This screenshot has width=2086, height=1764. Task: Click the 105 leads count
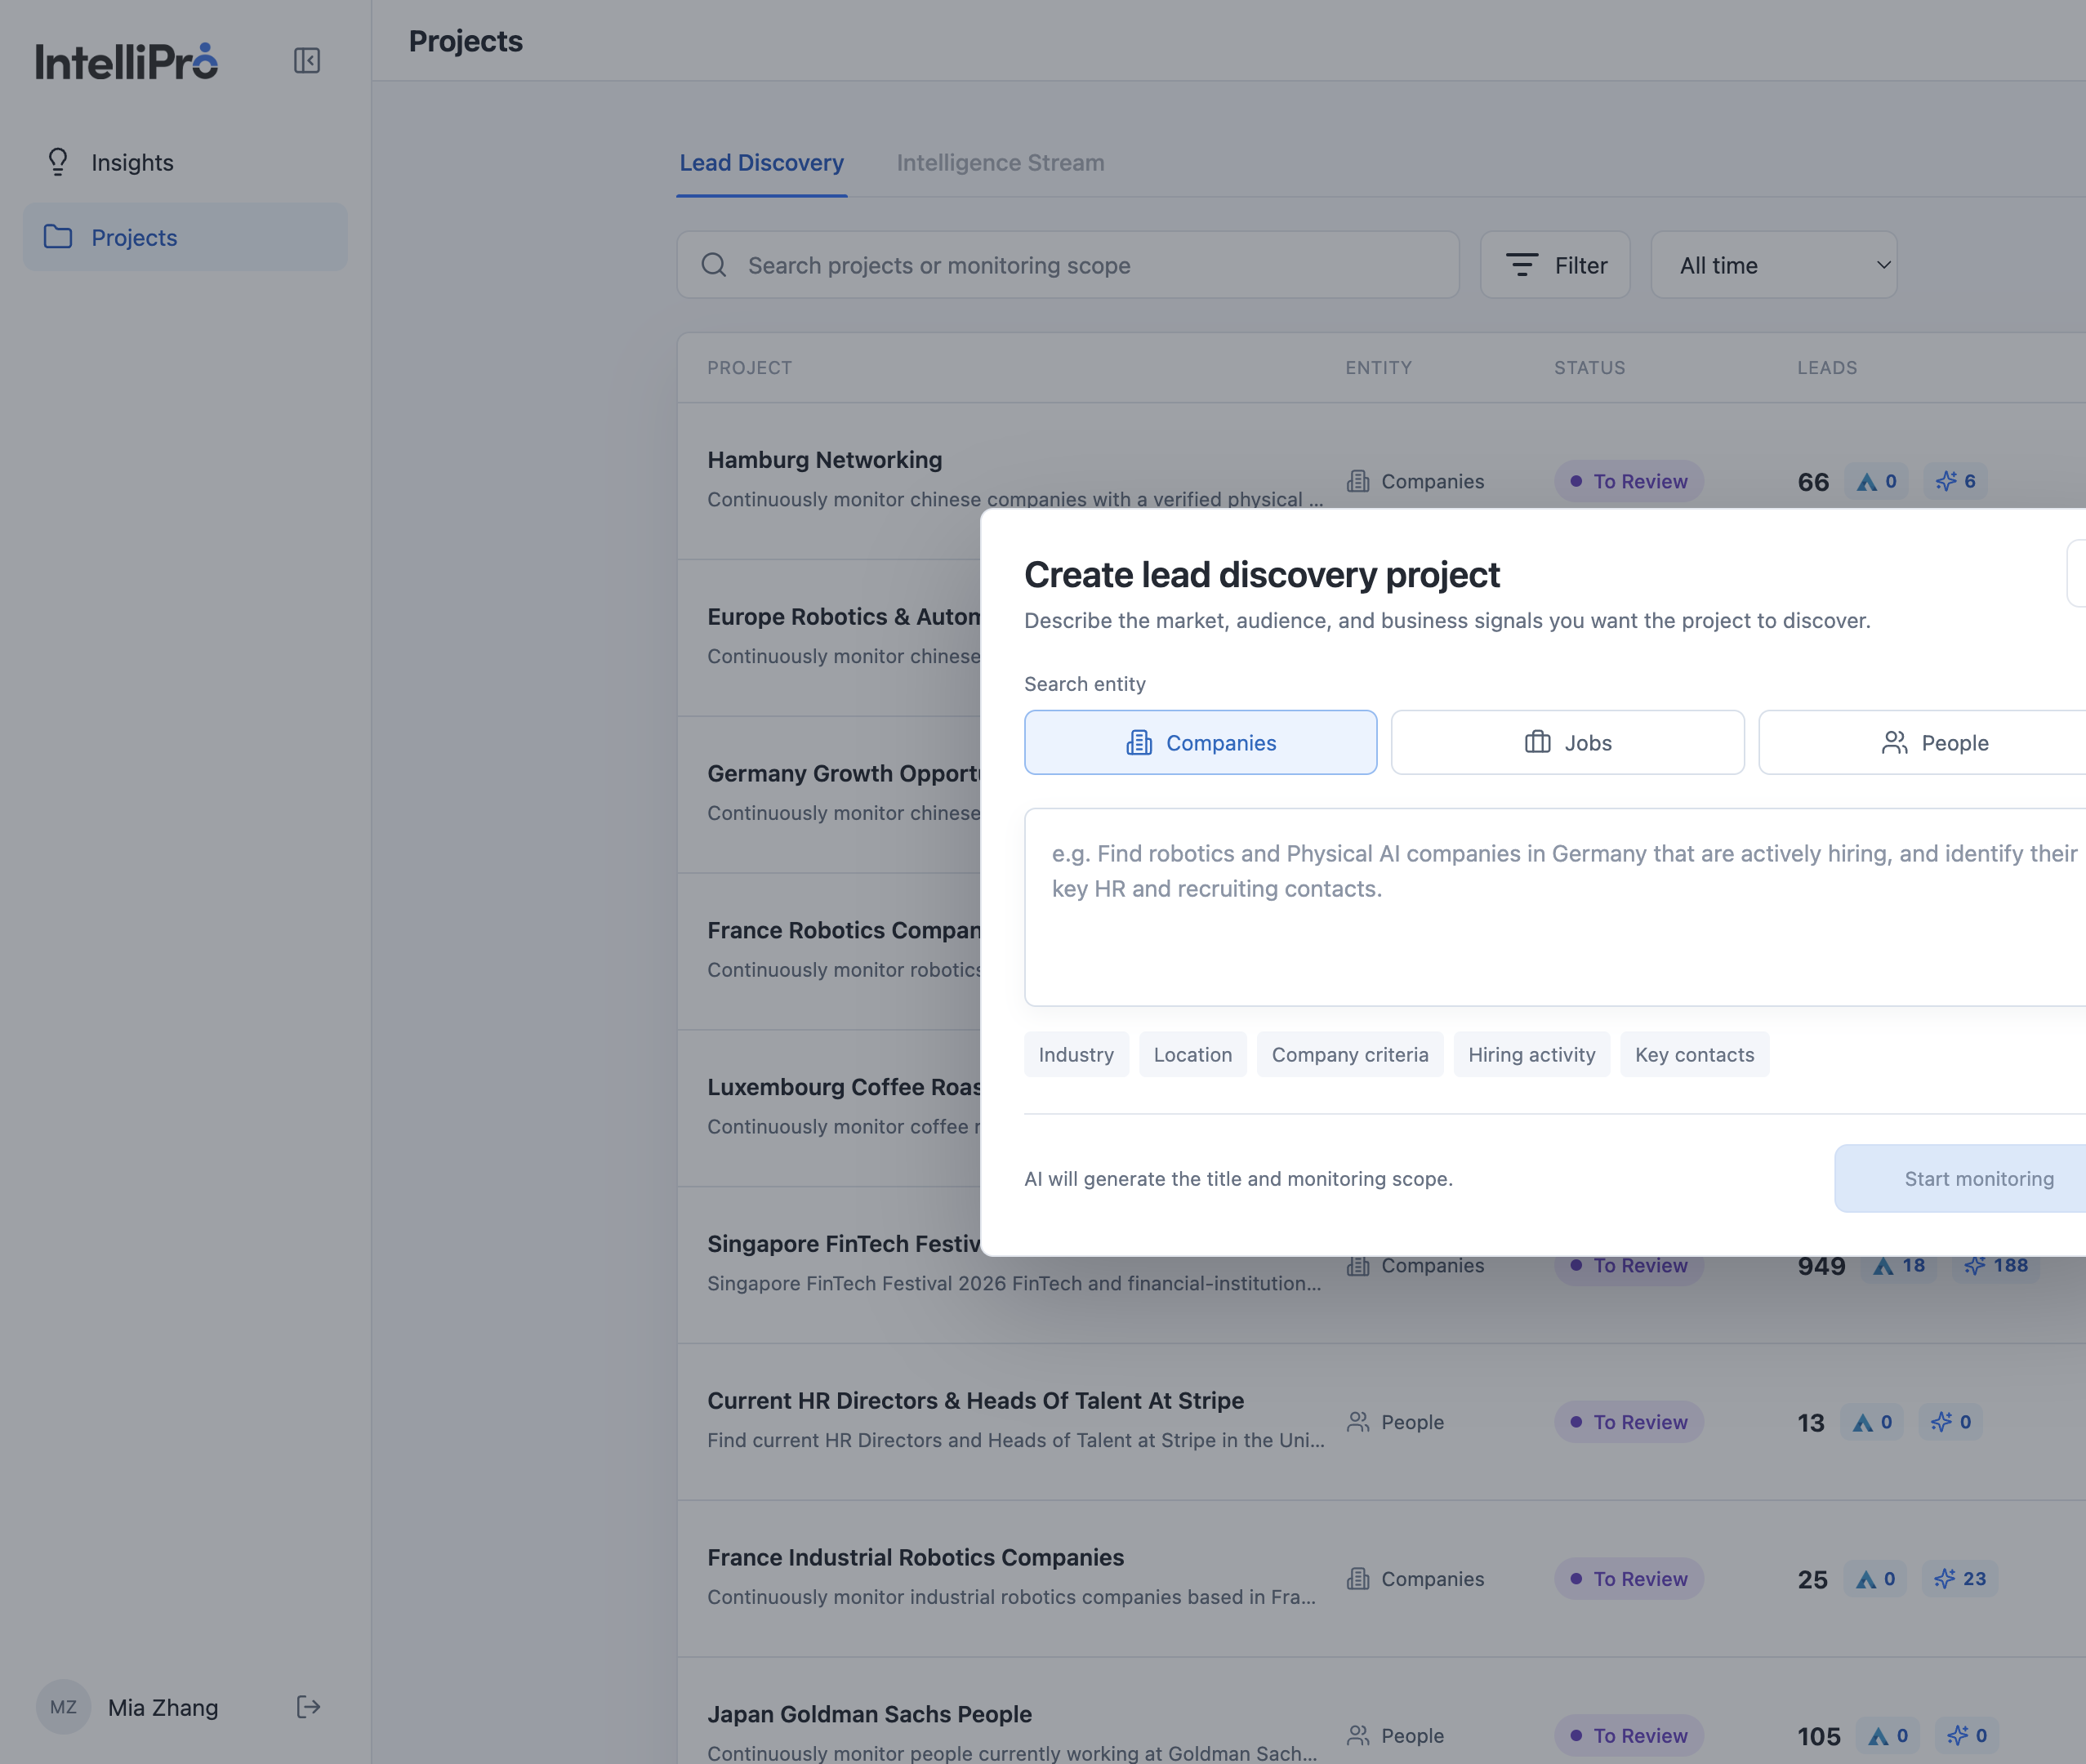pyautogui.click(x=1819, y=1737)
